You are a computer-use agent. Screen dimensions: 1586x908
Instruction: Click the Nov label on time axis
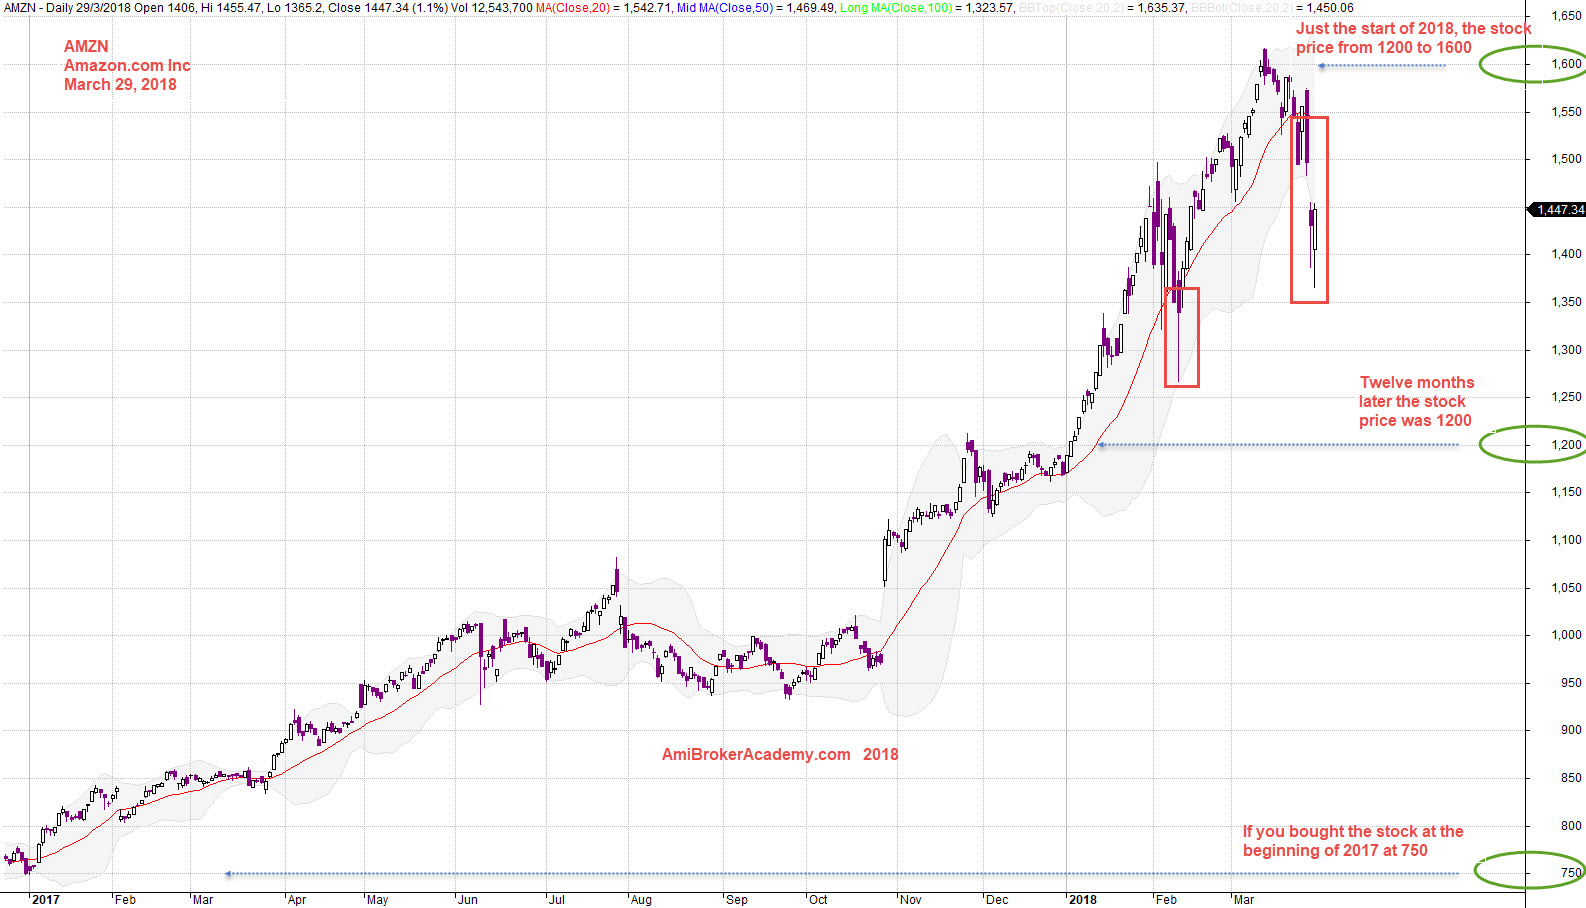911,900
